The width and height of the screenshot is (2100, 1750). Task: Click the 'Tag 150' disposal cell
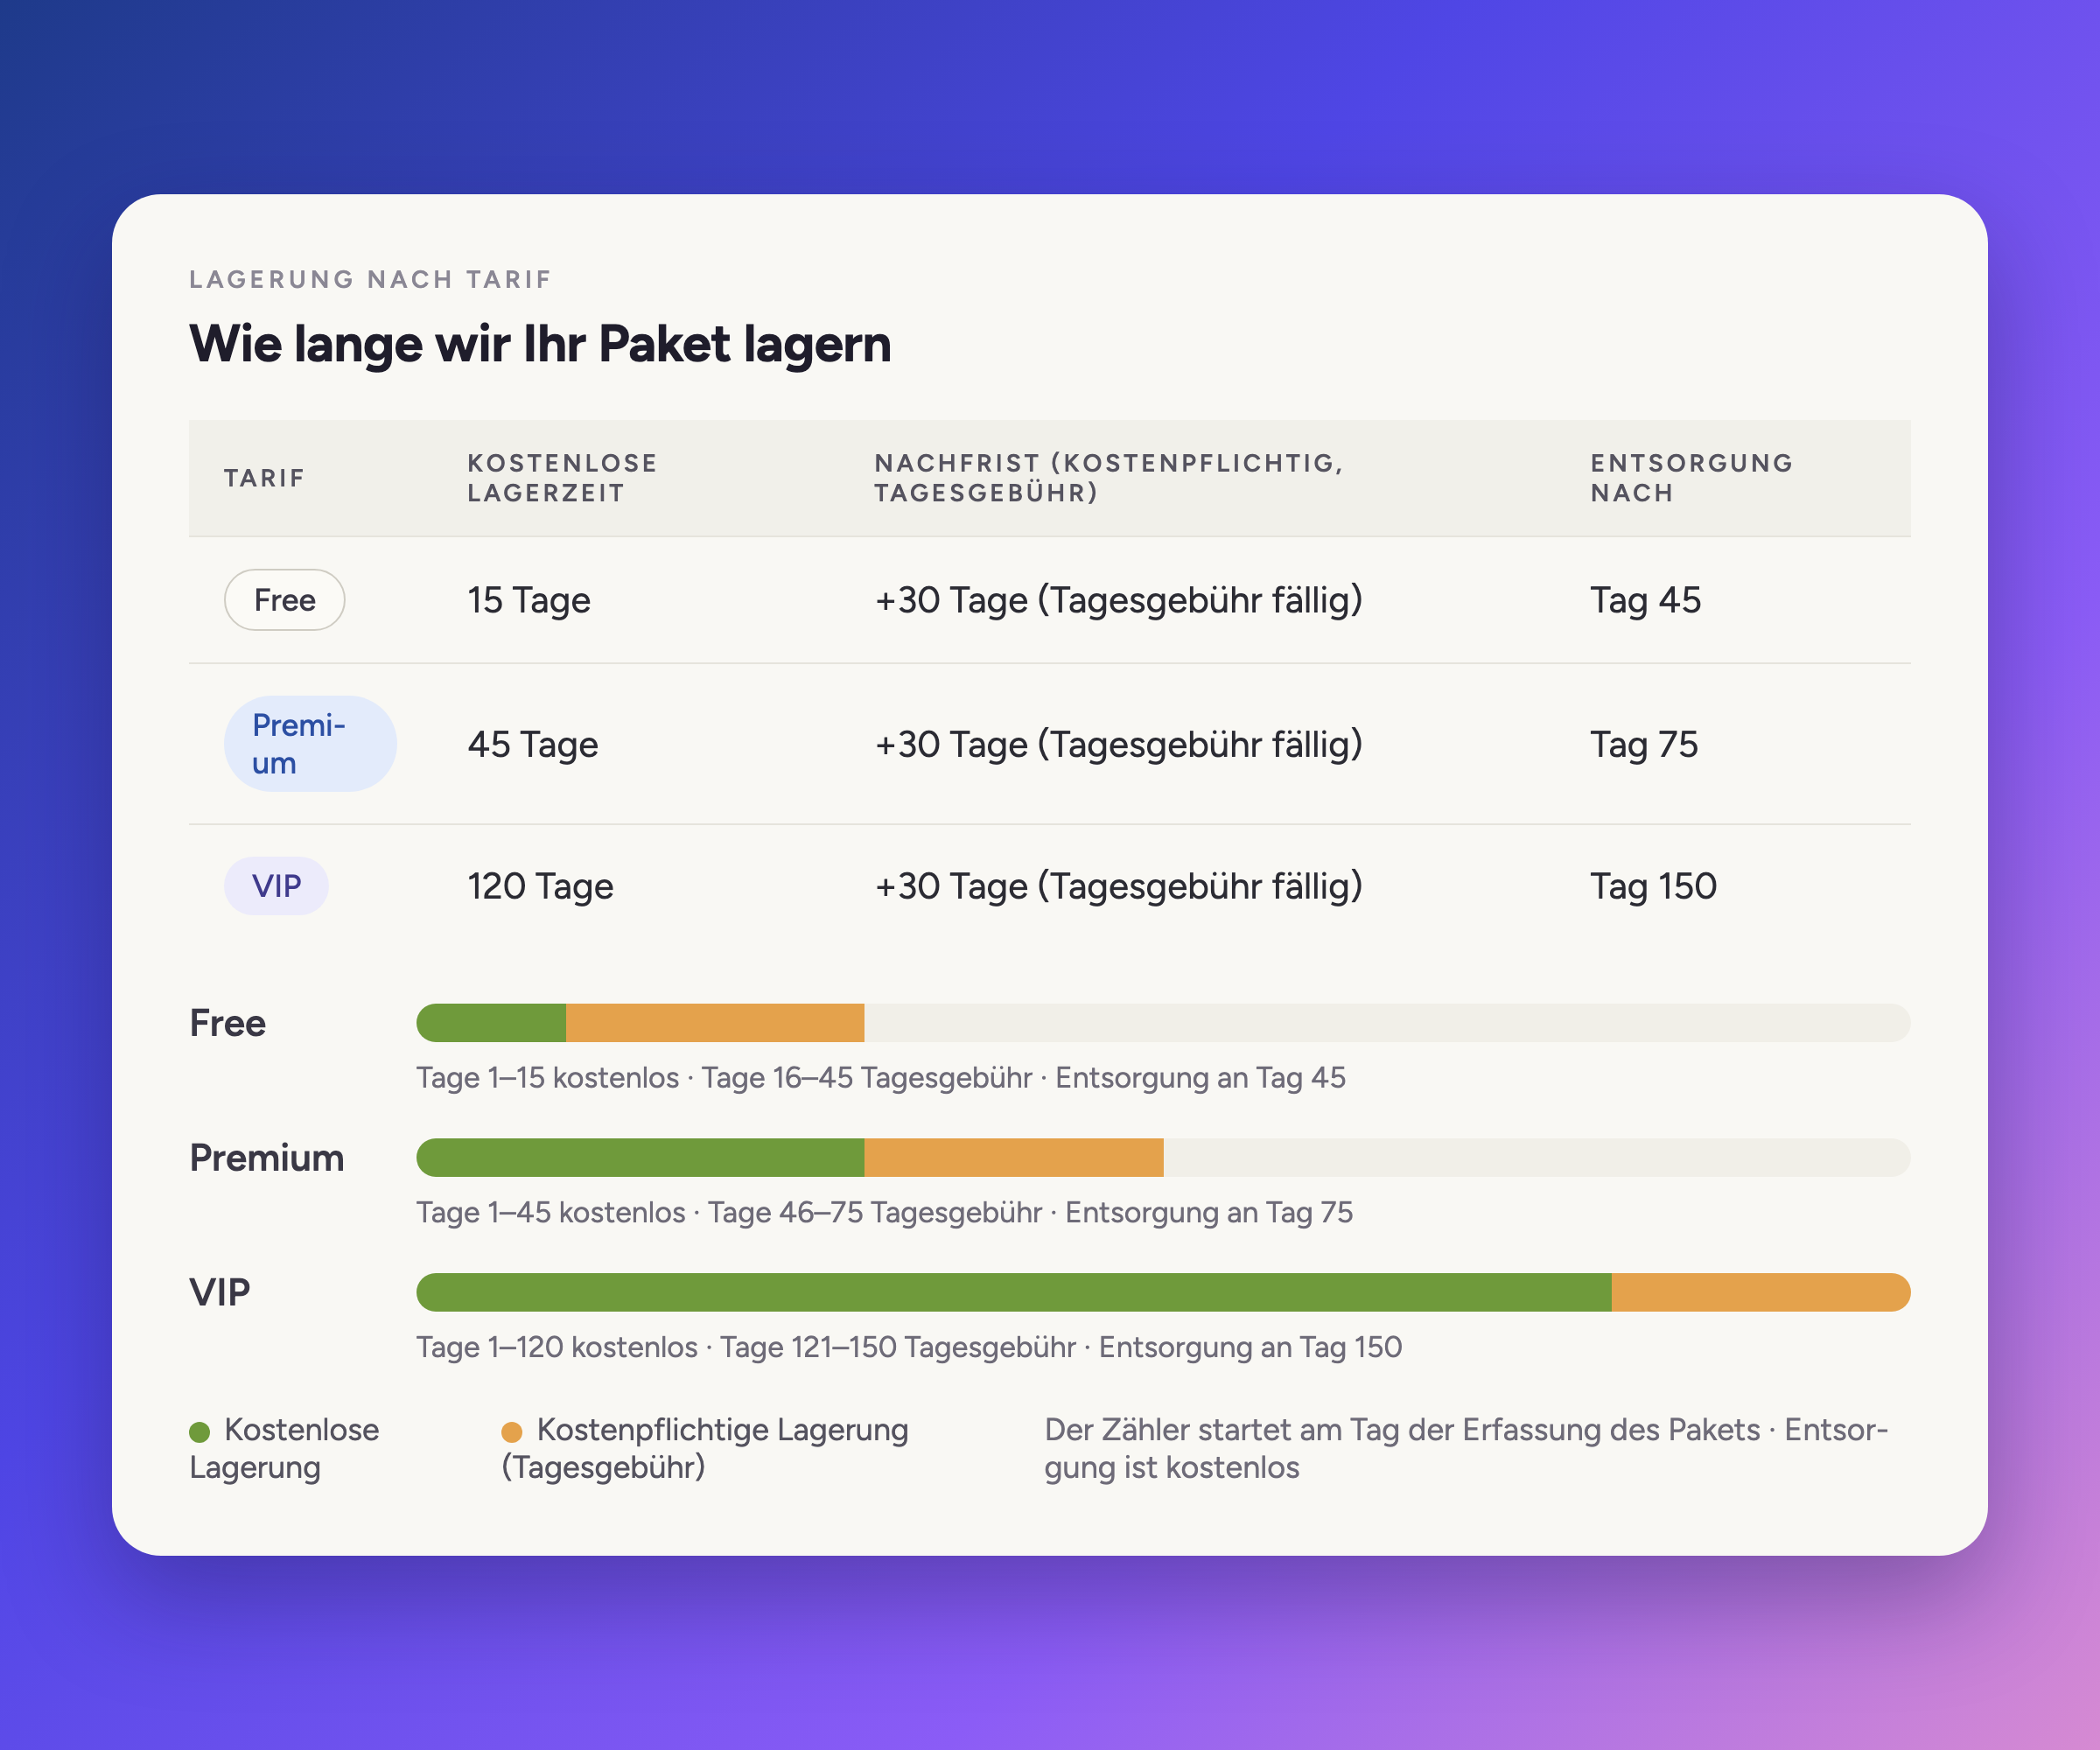coord(1653,886)
